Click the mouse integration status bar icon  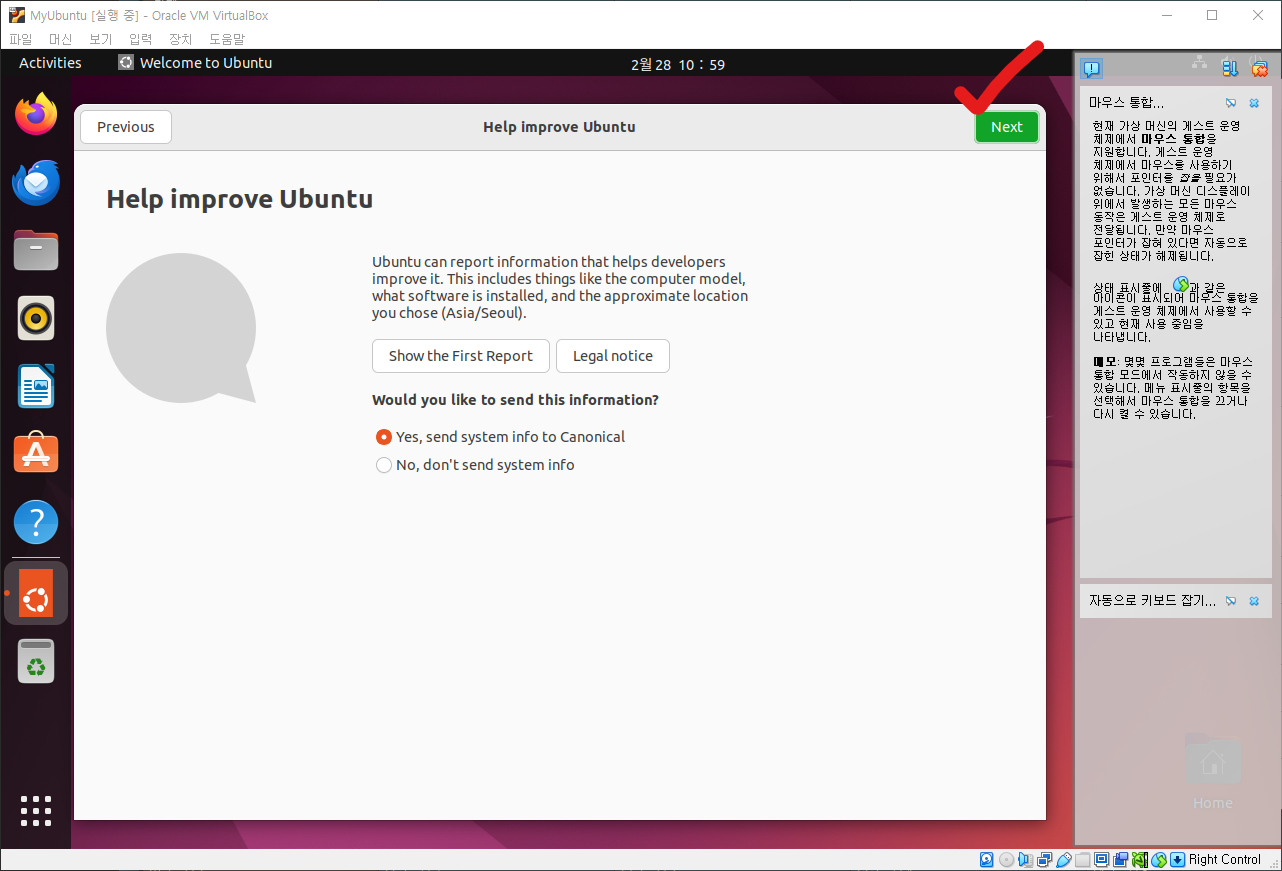[1159, 859]
